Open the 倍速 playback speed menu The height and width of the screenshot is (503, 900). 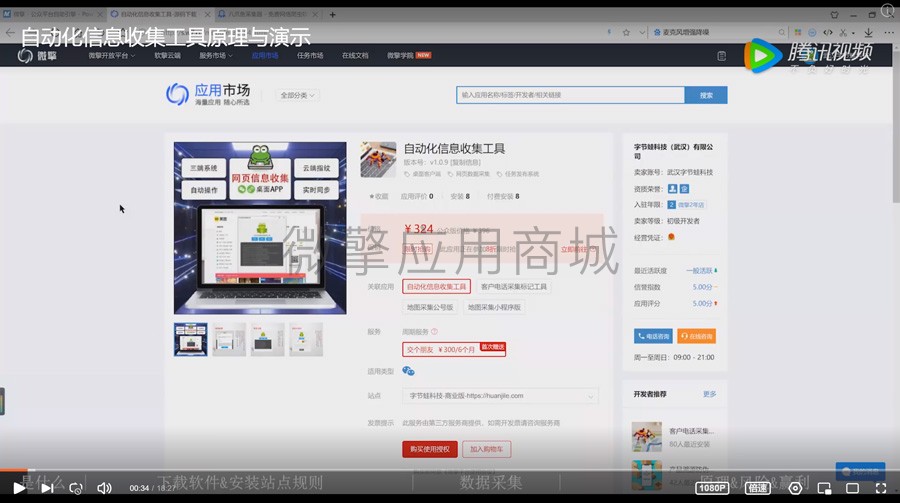click(x=758, y=487)
